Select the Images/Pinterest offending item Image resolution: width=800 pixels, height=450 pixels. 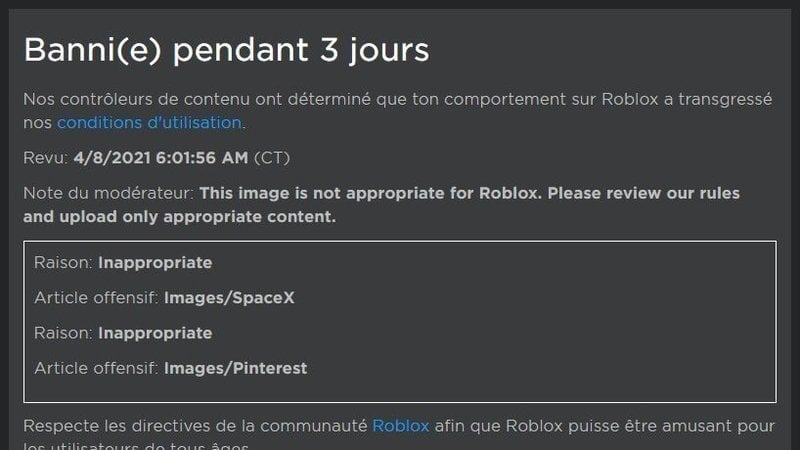235,368
